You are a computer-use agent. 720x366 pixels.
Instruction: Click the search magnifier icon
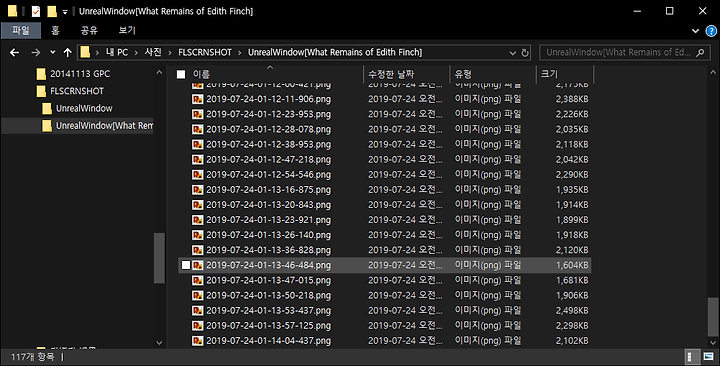[x=700, y=53]
